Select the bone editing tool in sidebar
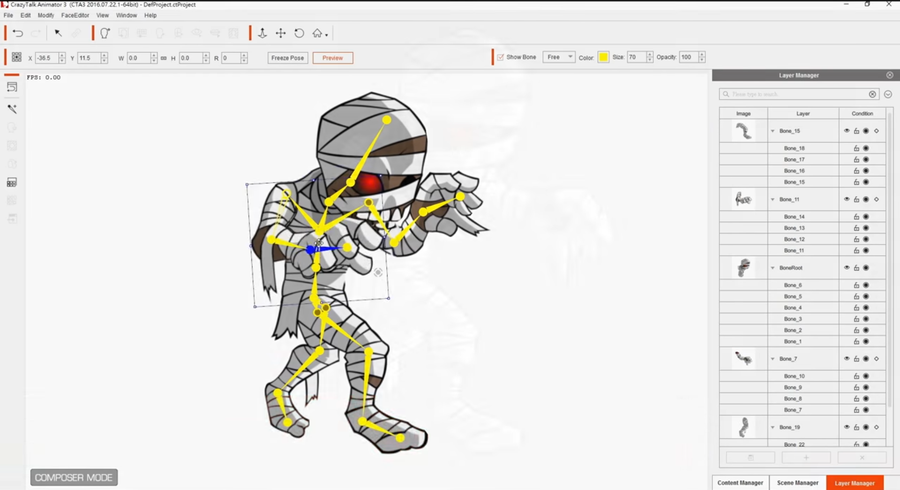 tap(12, 108)
